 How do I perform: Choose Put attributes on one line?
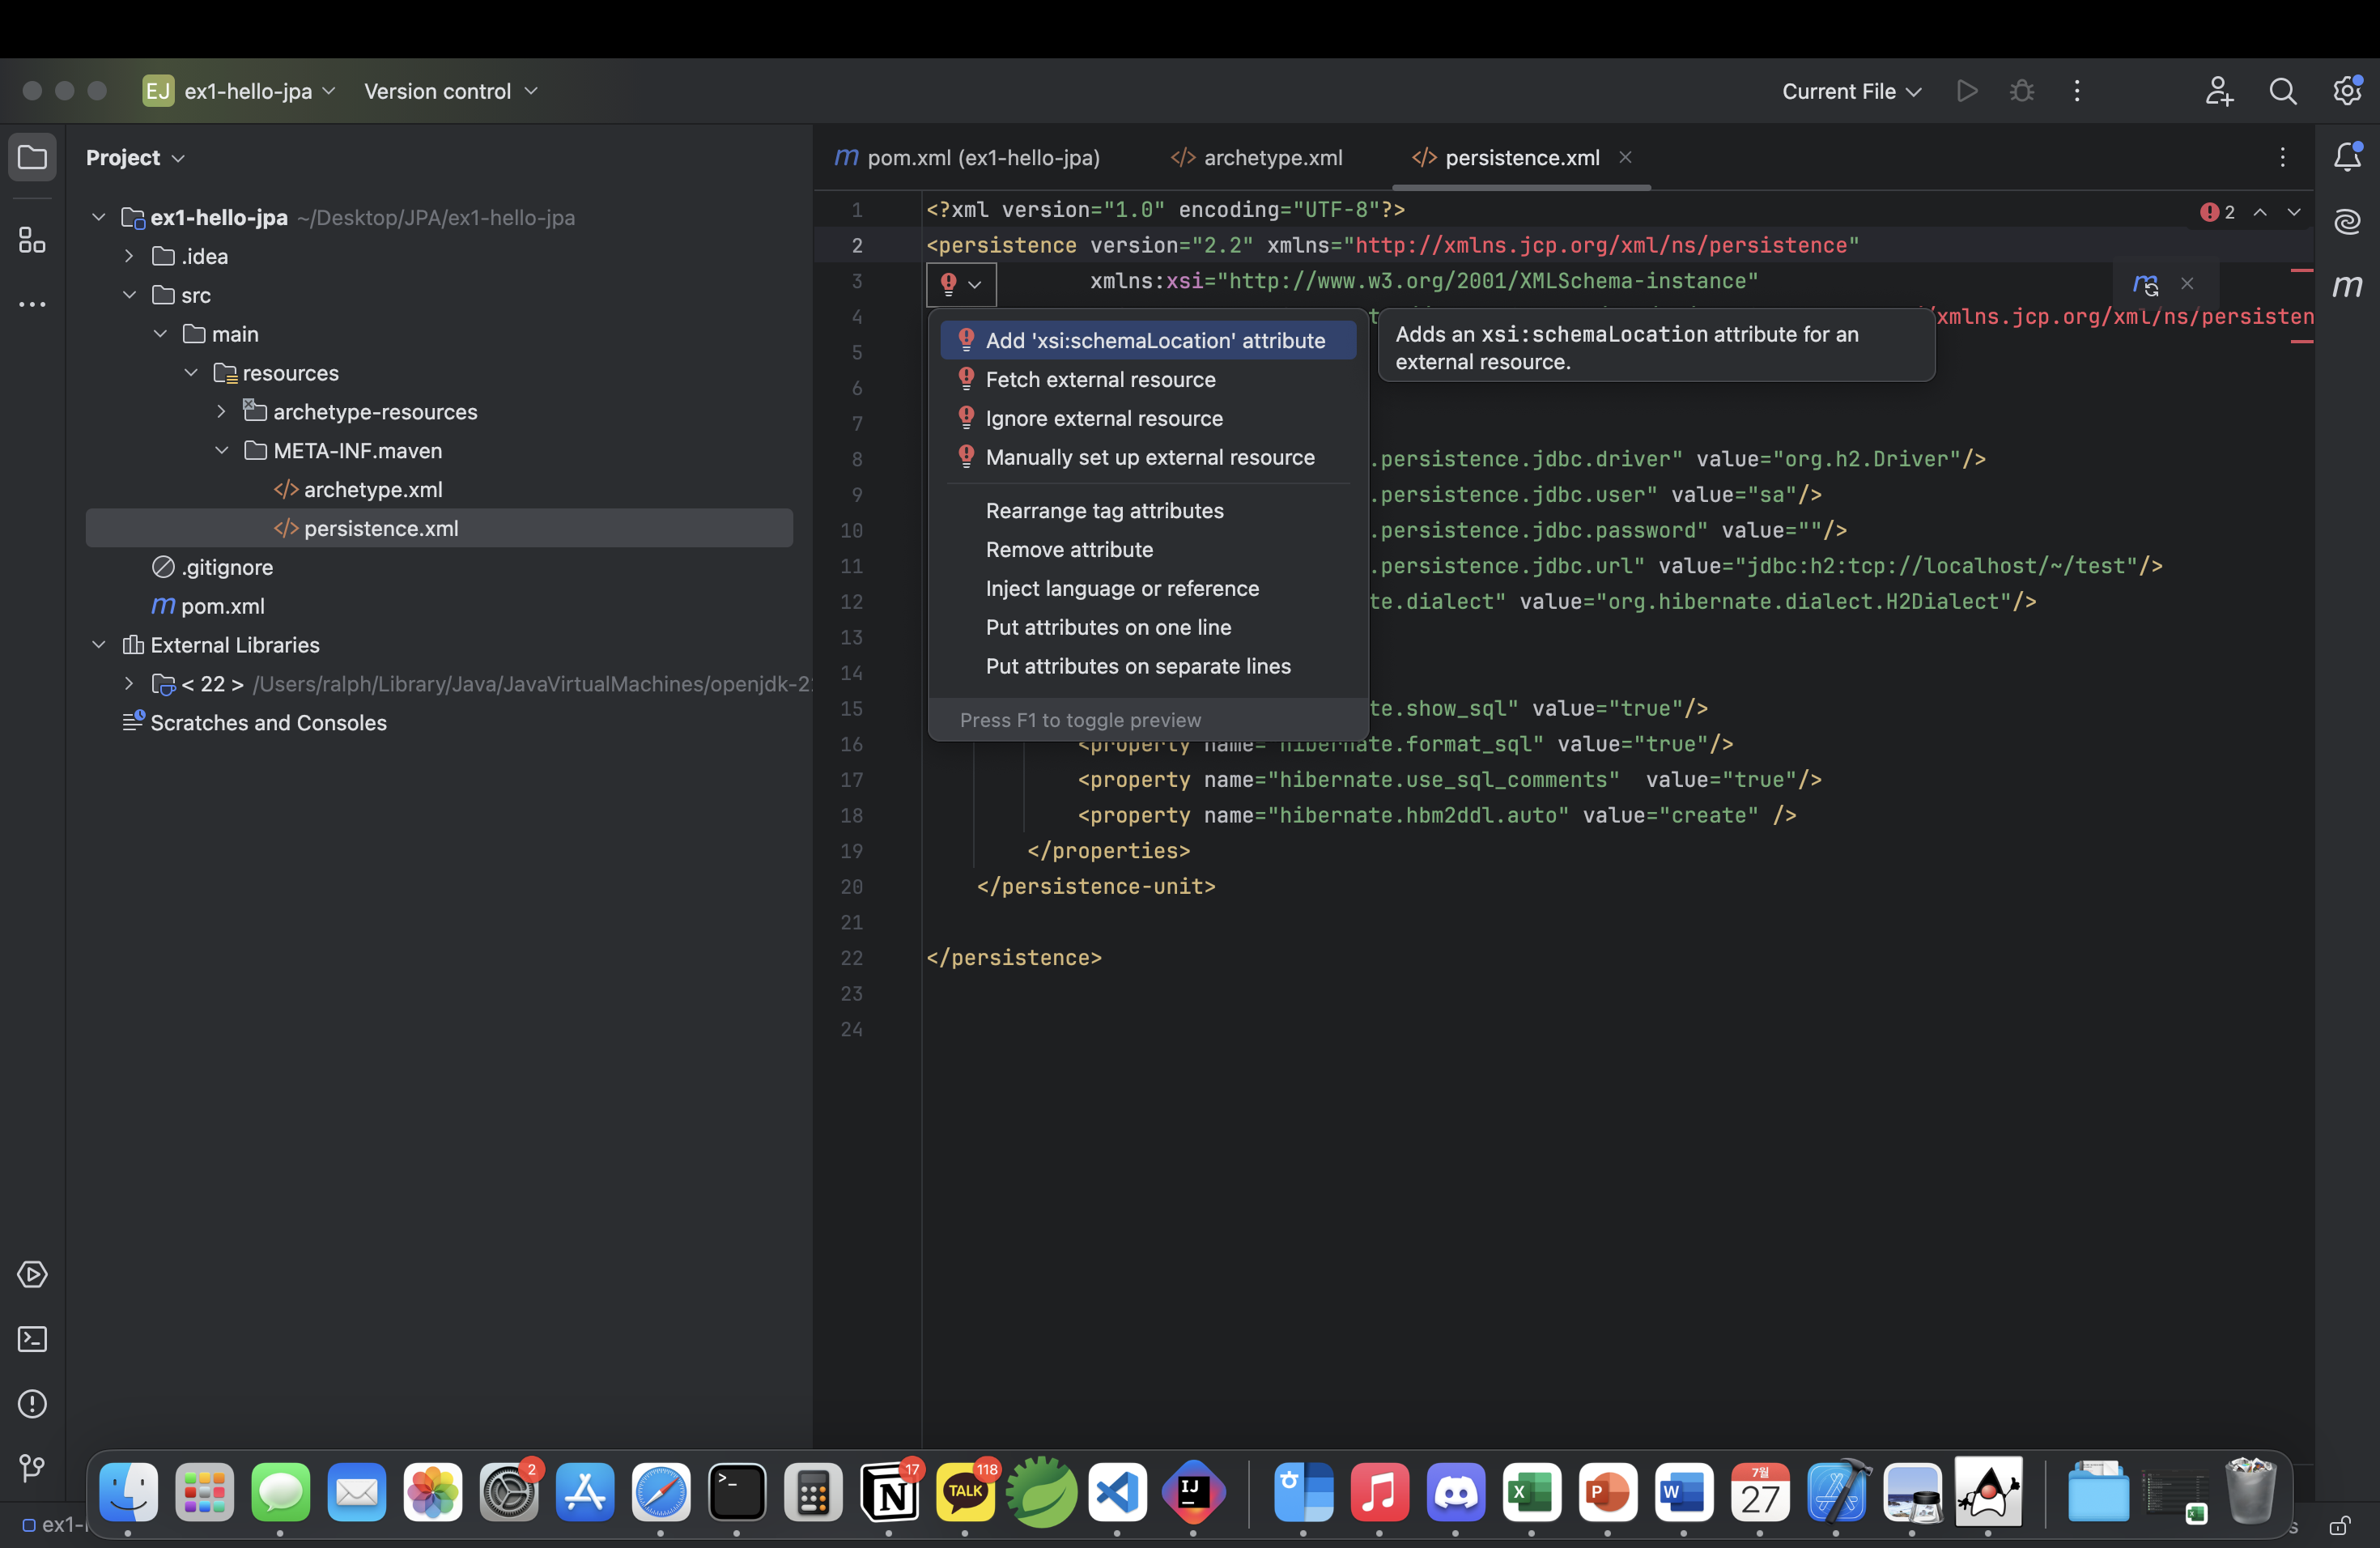[x=1148, y=627]
